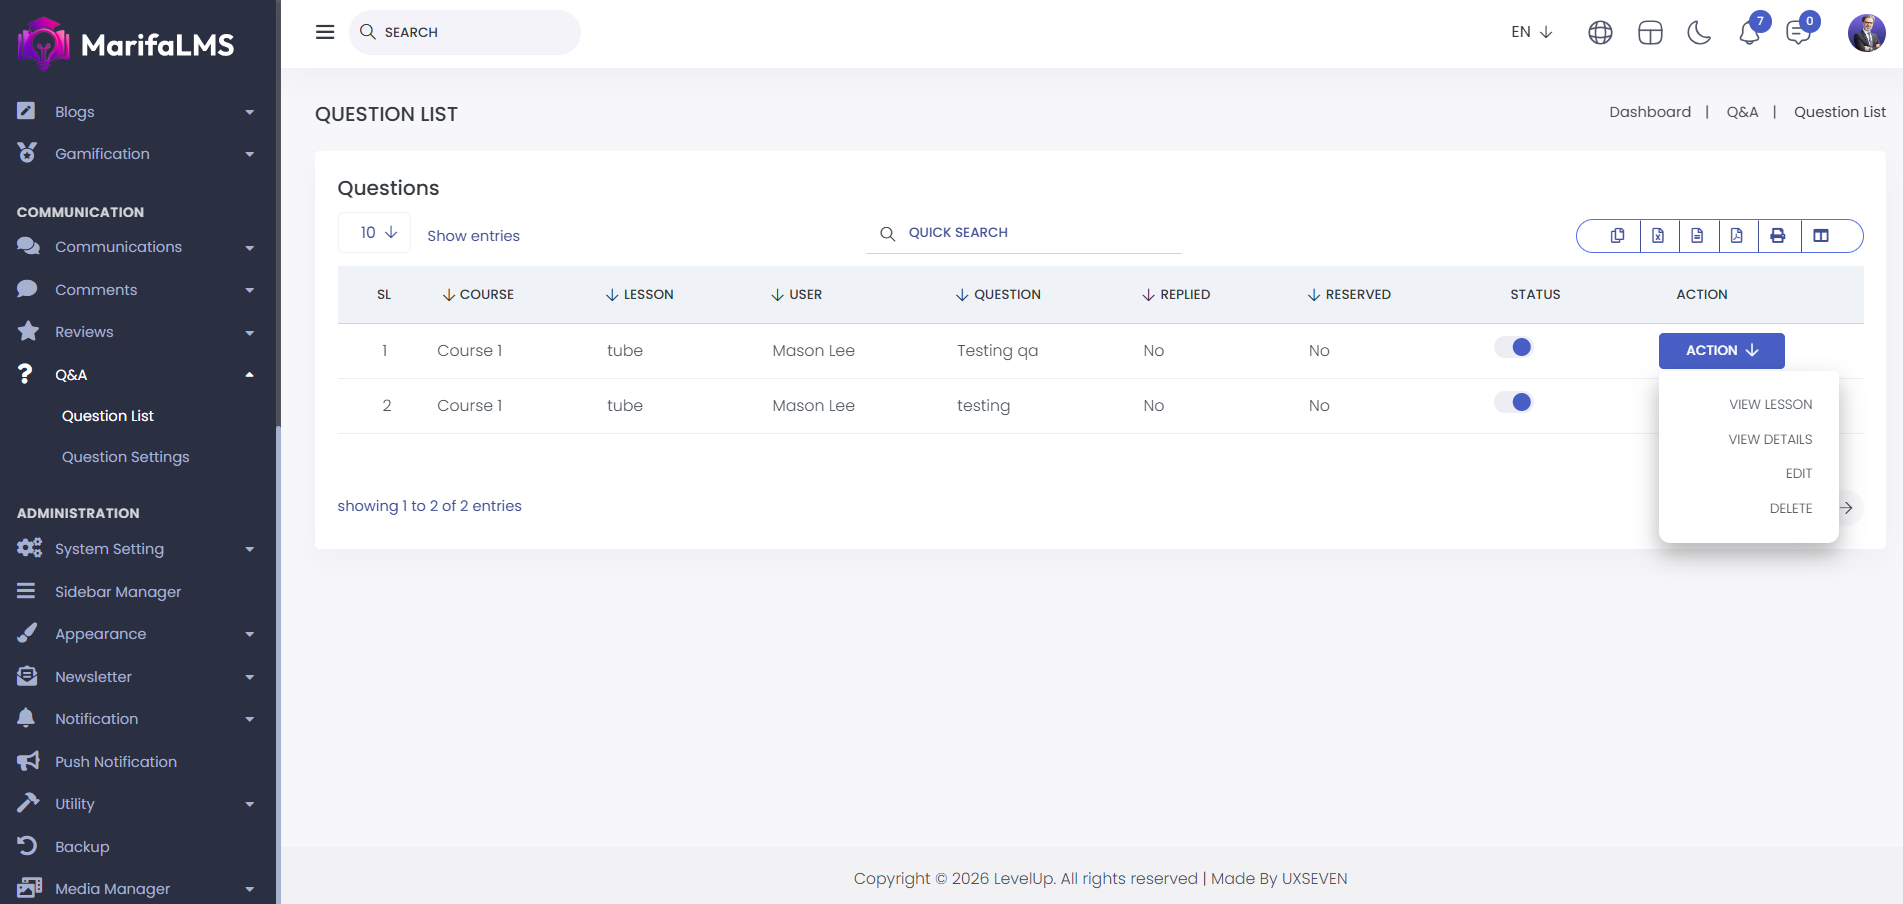Choose Delete in the action menu
This screenshot has width=1903, height=904.
(1790, 509)
